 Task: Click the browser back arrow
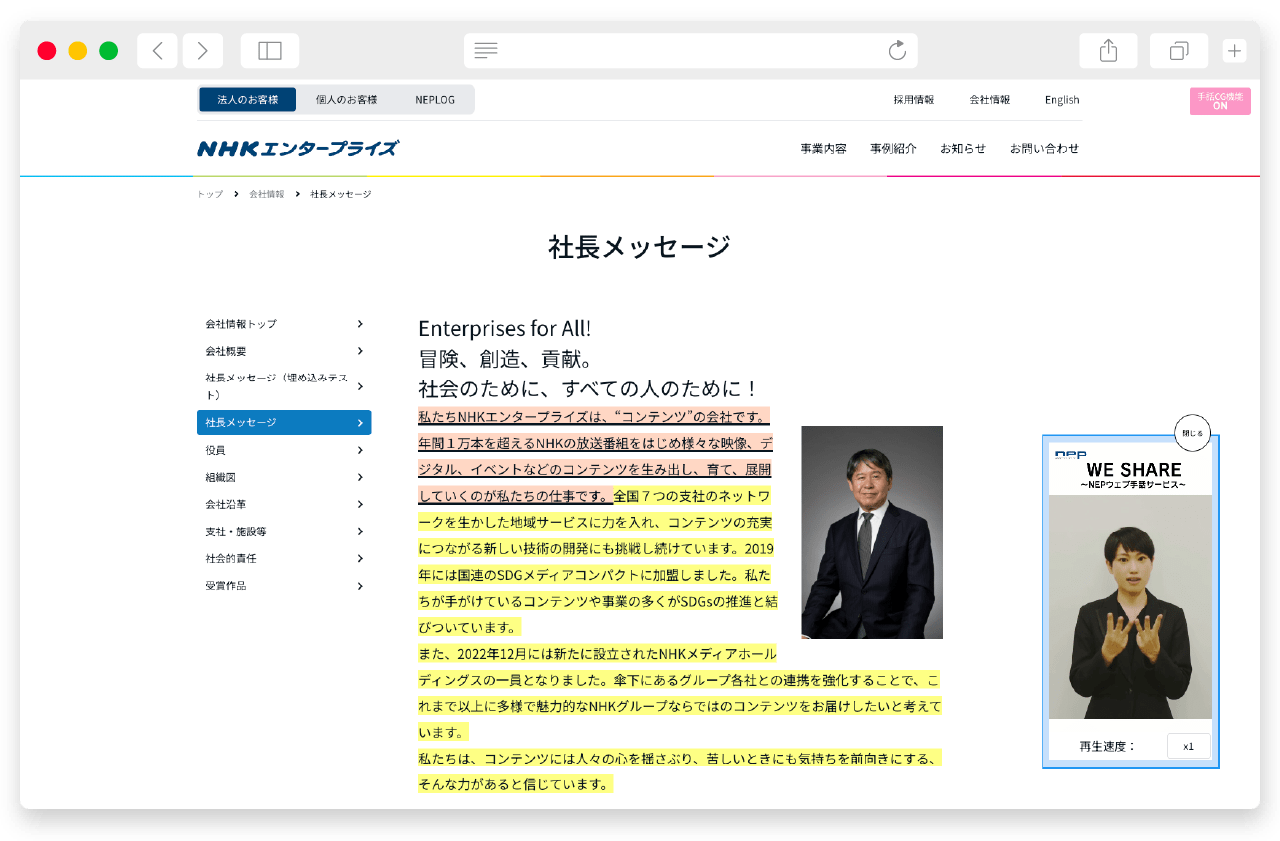(157, 51)
